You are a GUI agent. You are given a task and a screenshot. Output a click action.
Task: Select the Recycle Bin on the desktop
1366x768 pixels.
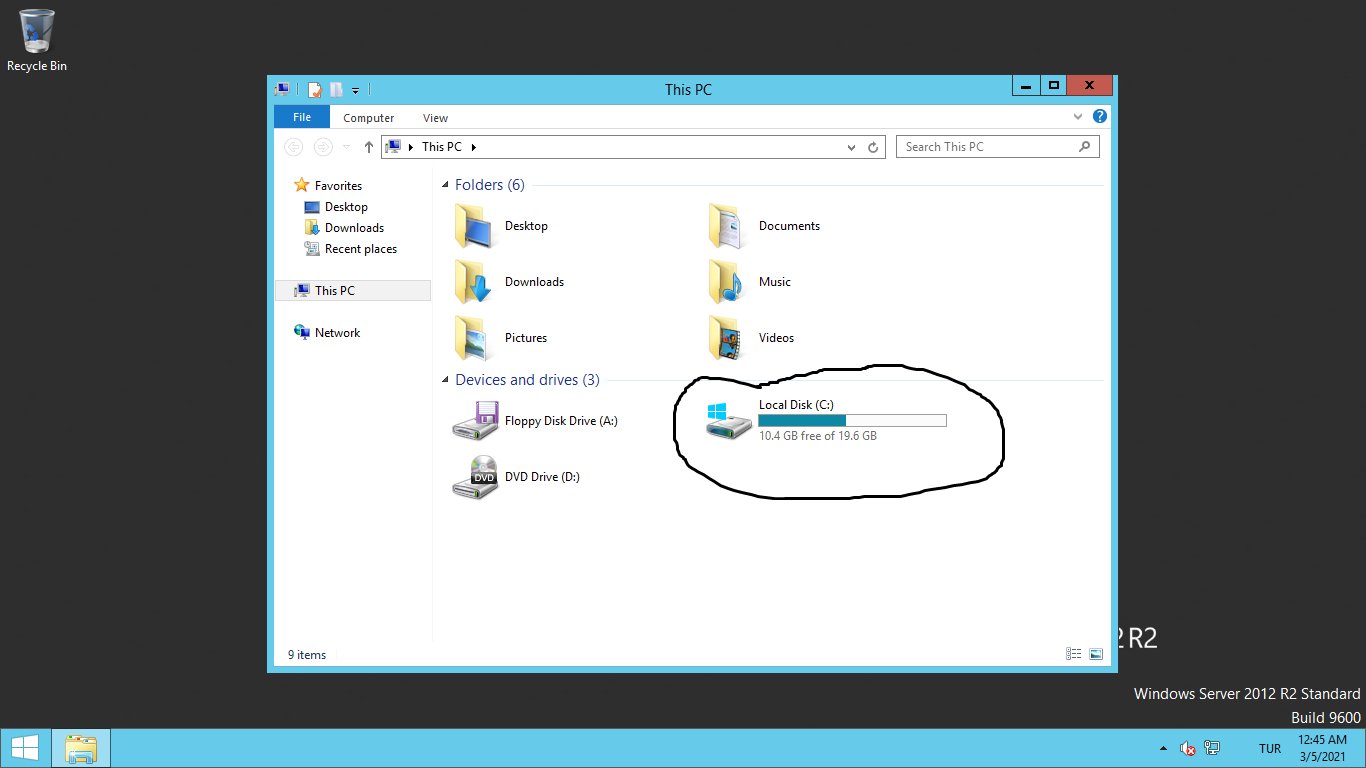point(37,41)
